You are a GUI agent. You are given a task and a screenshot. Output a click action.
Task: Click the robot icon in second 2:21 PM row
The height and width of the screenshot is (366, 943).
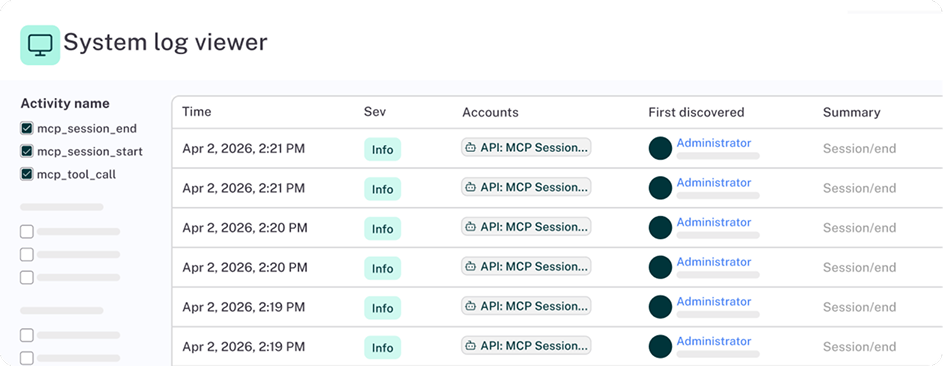coord(471,187)
